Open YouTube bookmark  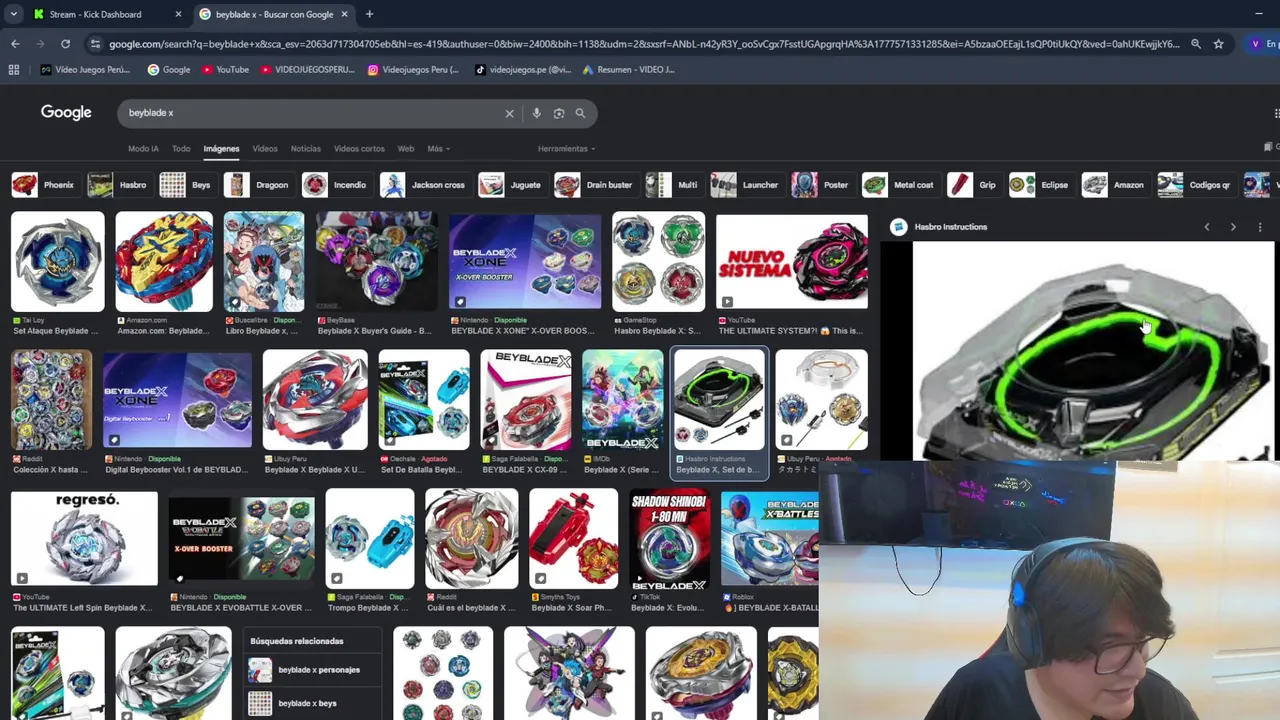click(225, 70)
